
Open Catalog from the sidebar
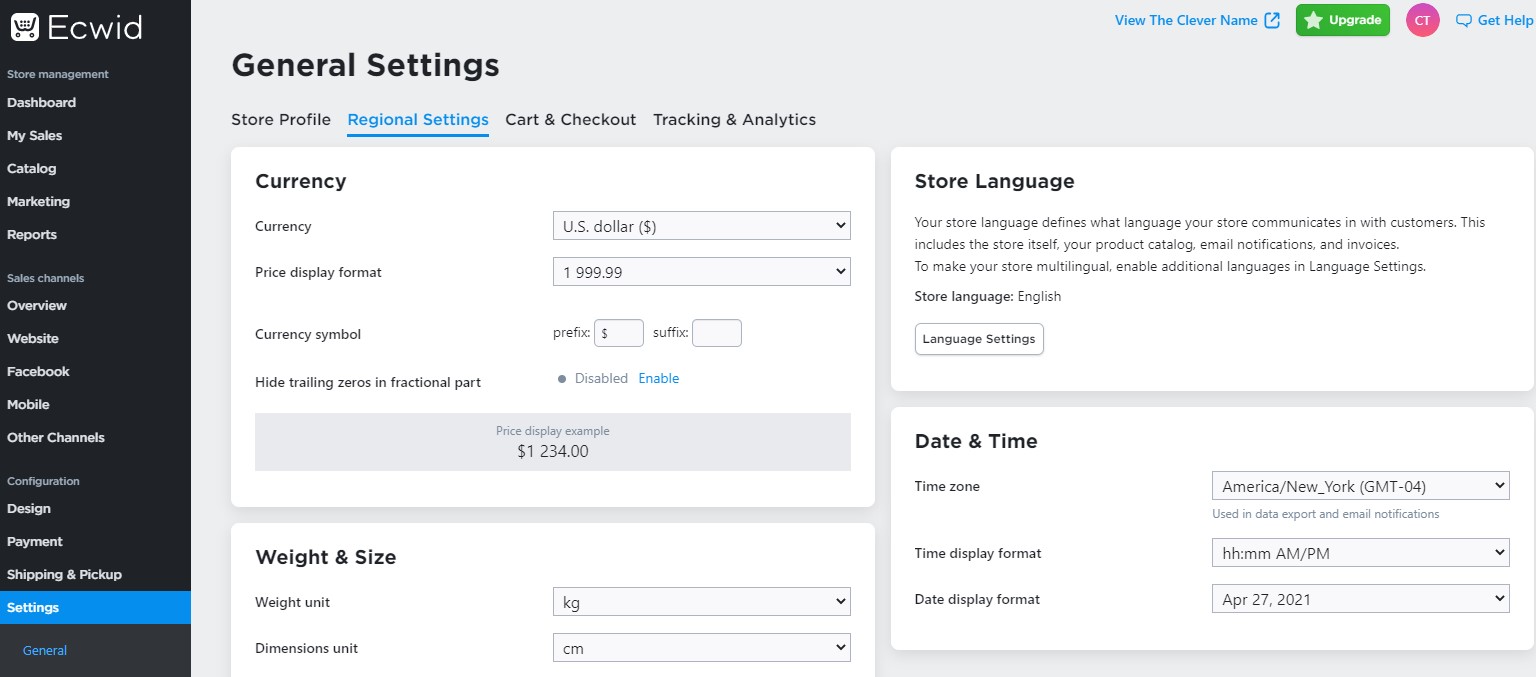31,168
